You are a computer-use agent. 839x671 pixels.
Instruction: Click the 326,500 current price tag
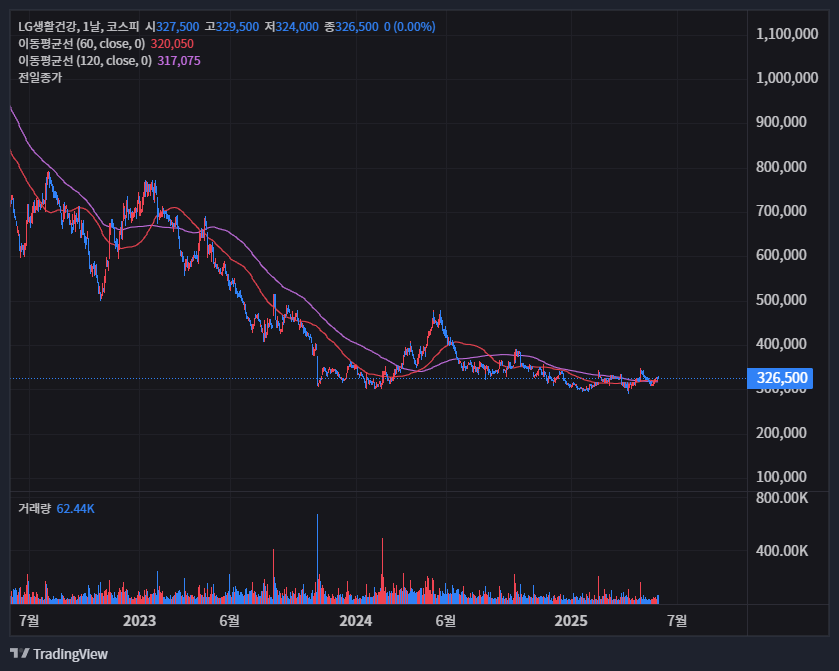coord(780,378)
